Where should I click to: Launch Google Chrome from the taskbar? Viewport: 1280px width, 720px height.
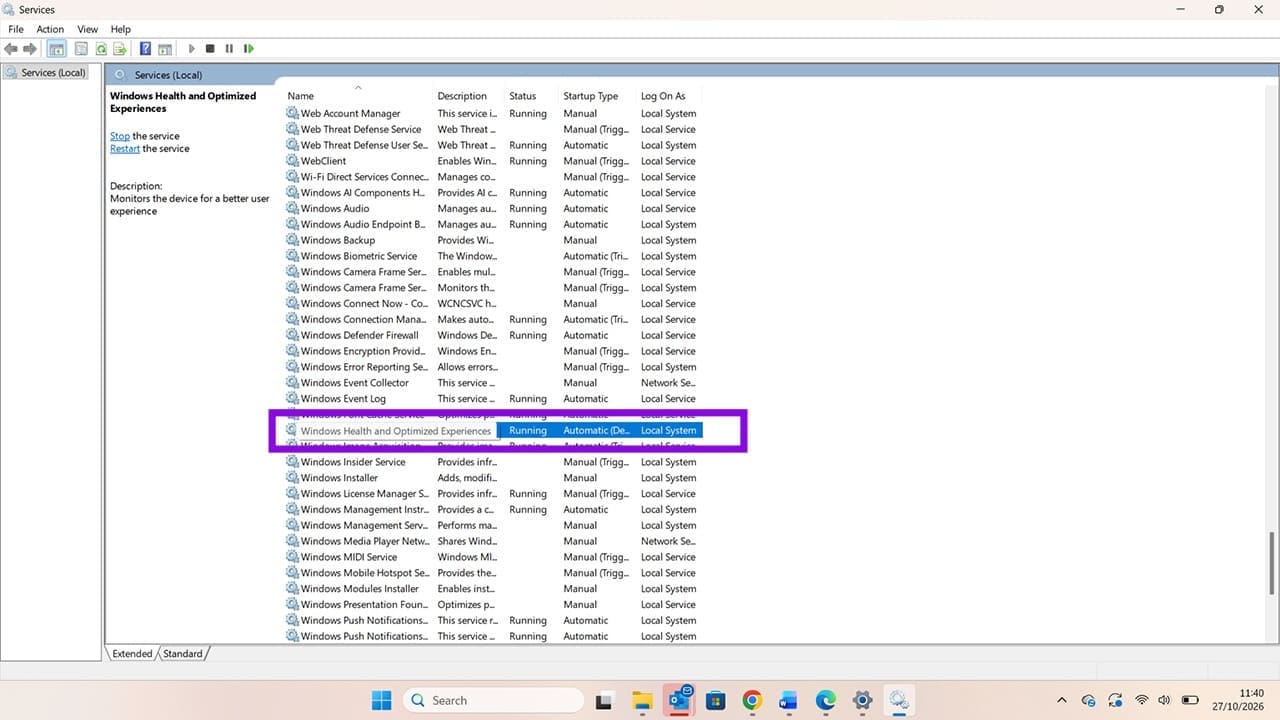coord(752,700)
